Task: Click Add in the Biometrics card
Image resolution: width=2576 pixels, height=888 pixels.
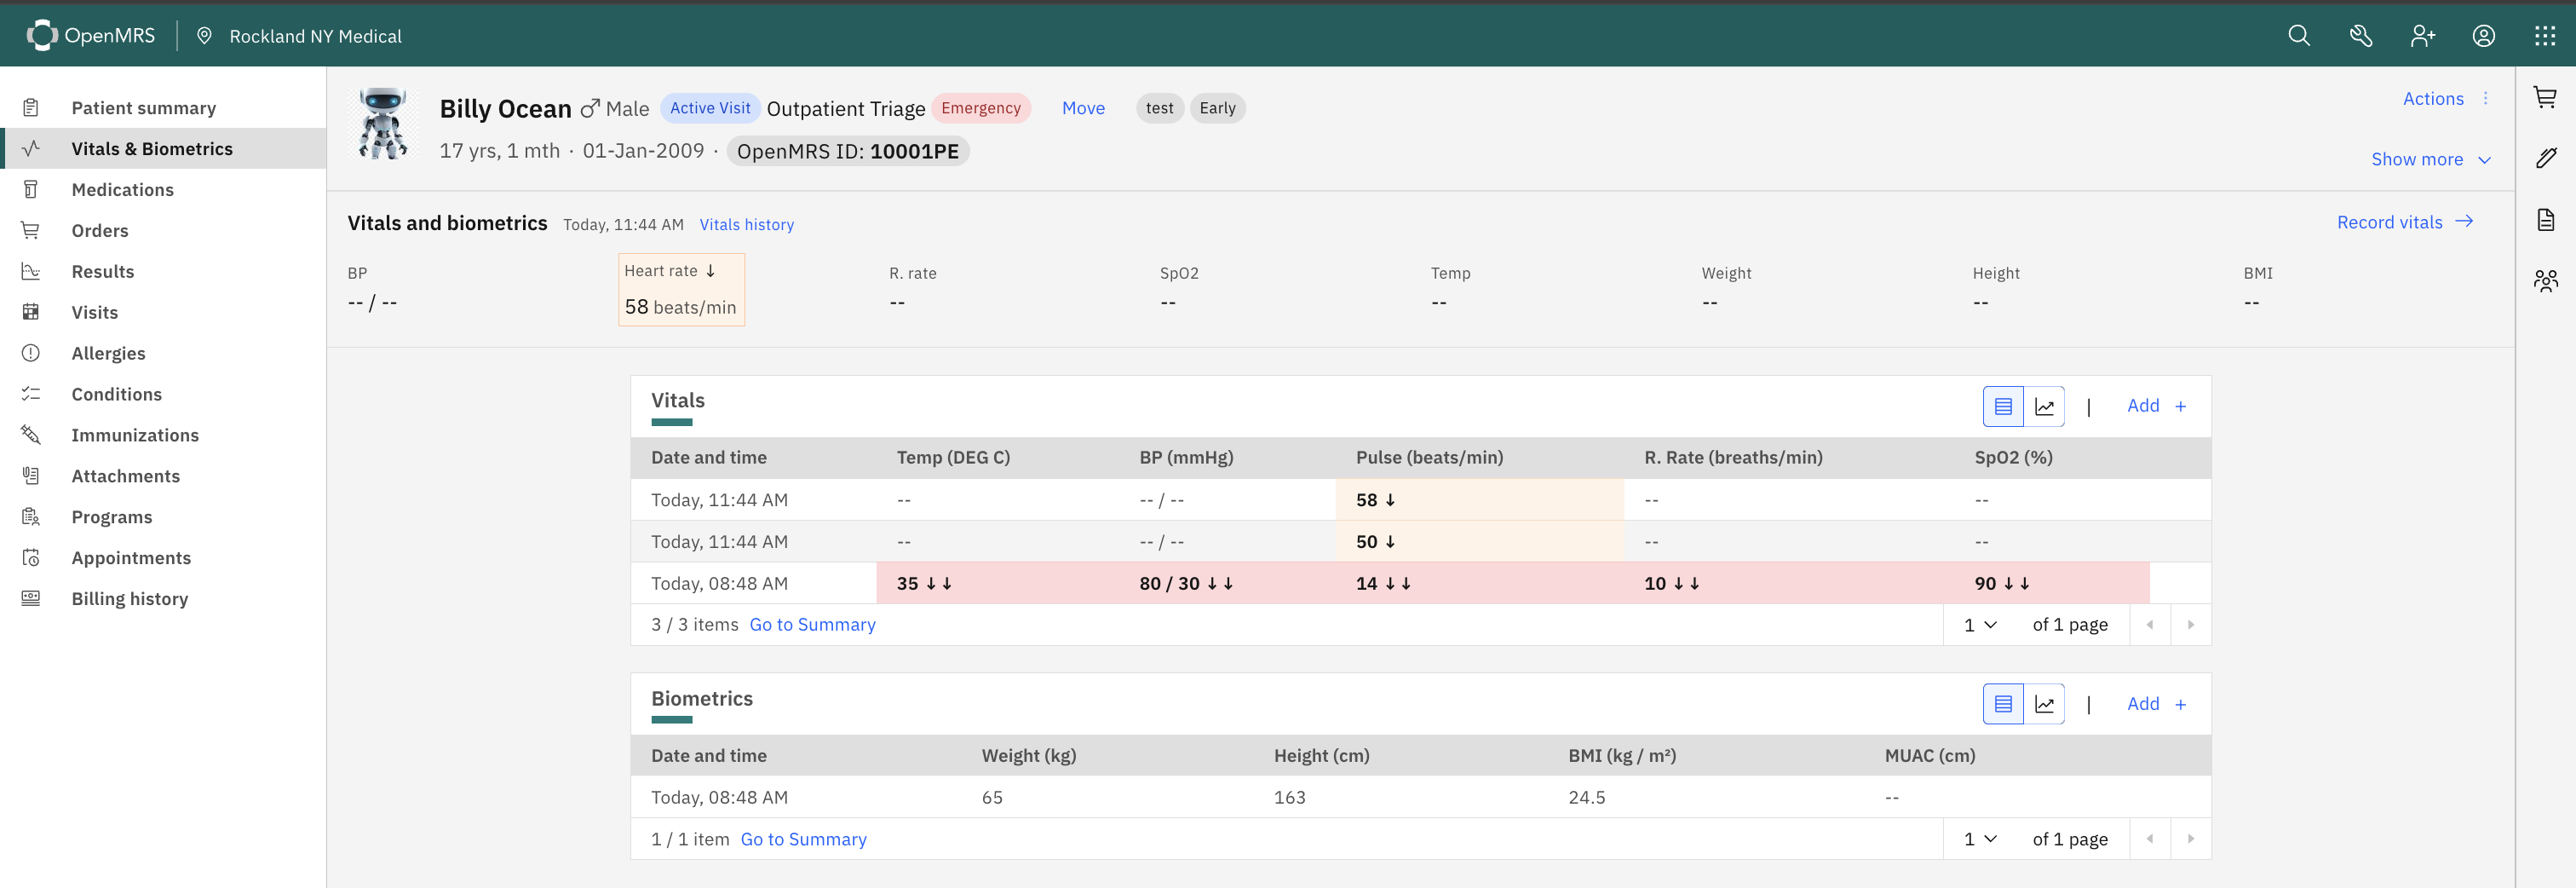Action: point(2156,705)
